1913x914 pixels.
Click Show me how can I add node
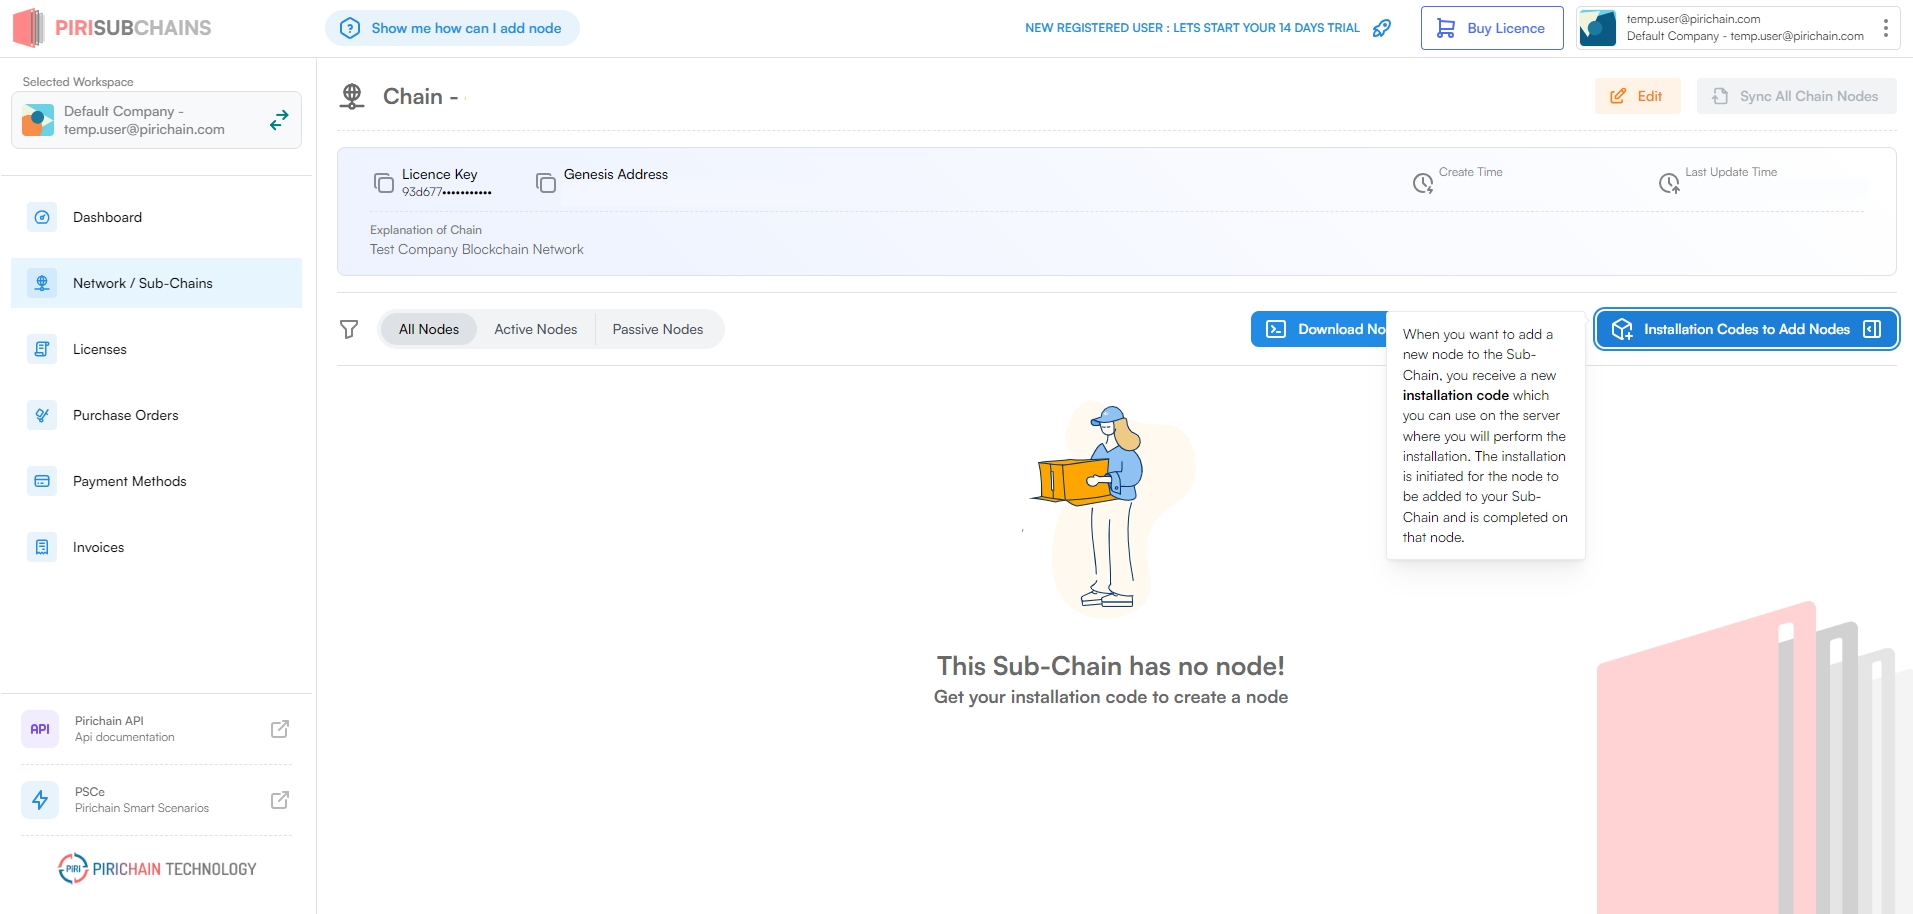[452, 28]
